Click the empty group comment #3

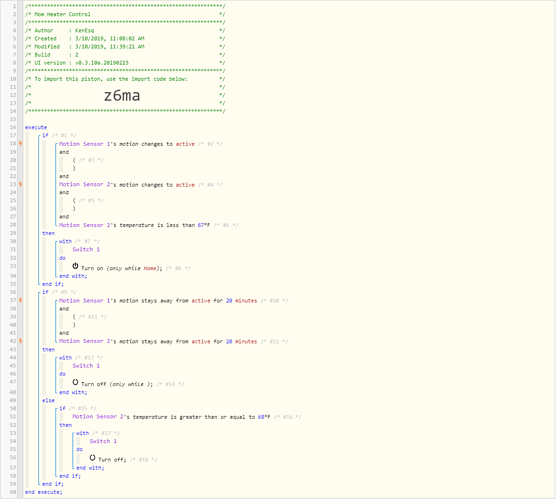point(91,160)
